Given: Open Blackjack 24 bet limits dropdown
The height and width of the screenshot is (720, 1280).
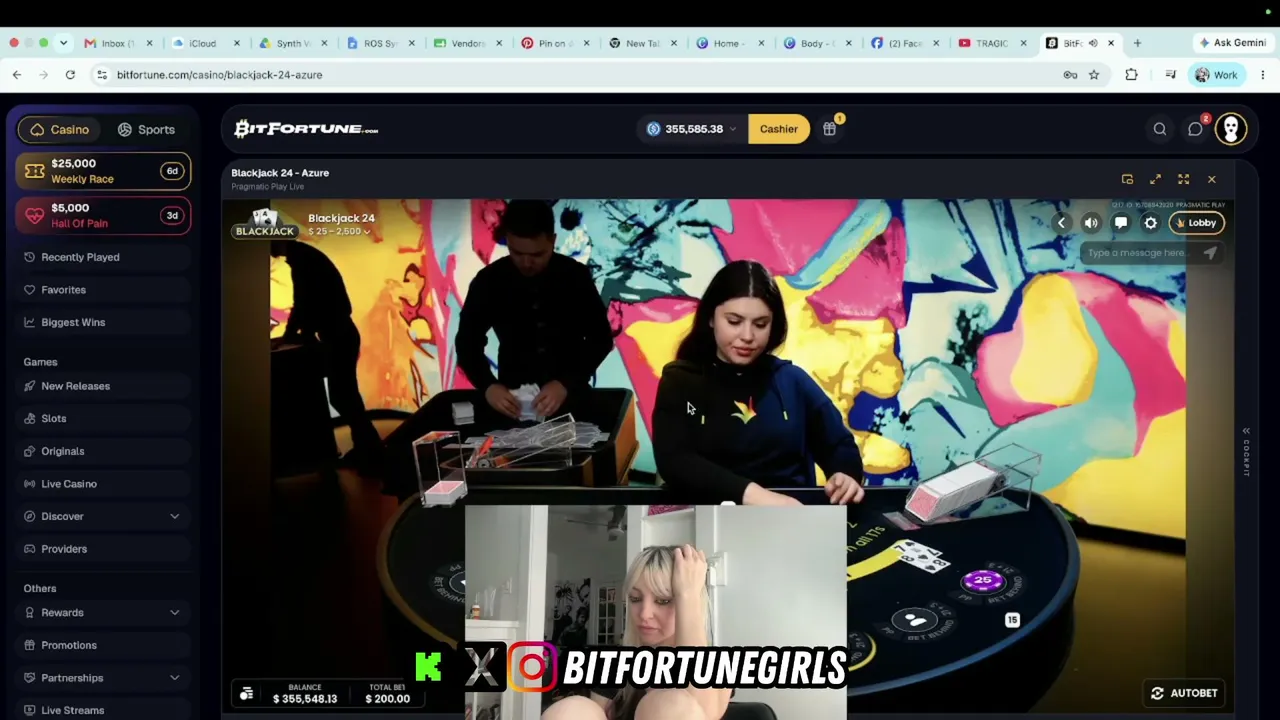Looking at the screenshot, I should click(339, 232).
